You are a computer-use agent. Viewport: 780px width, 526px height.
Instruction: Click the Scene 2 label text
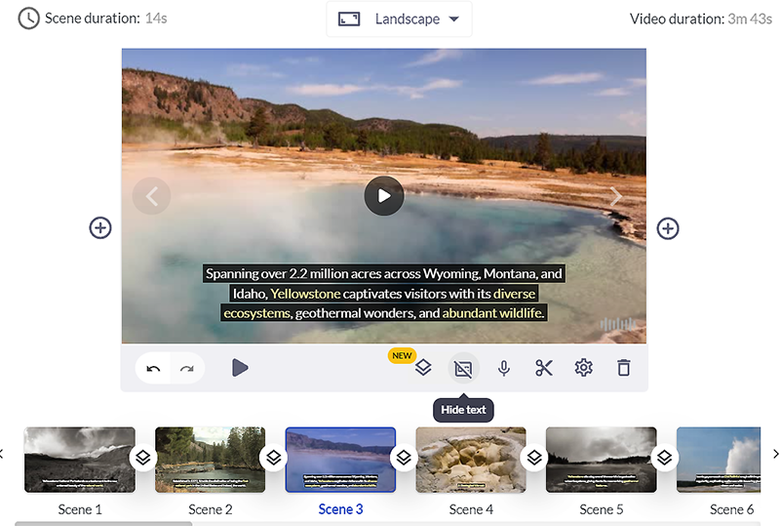pyautogui.click(x=210, y=510)
